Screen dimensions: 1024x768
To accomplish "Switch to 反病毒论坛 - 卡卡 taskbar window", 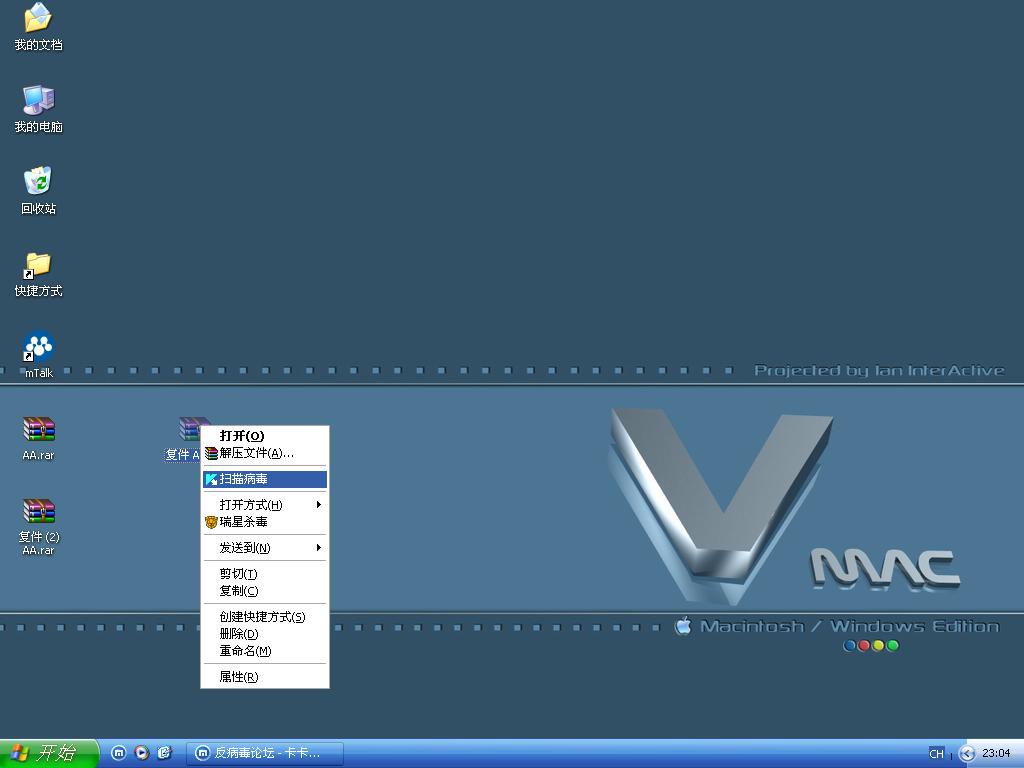I will coord(264,753).
